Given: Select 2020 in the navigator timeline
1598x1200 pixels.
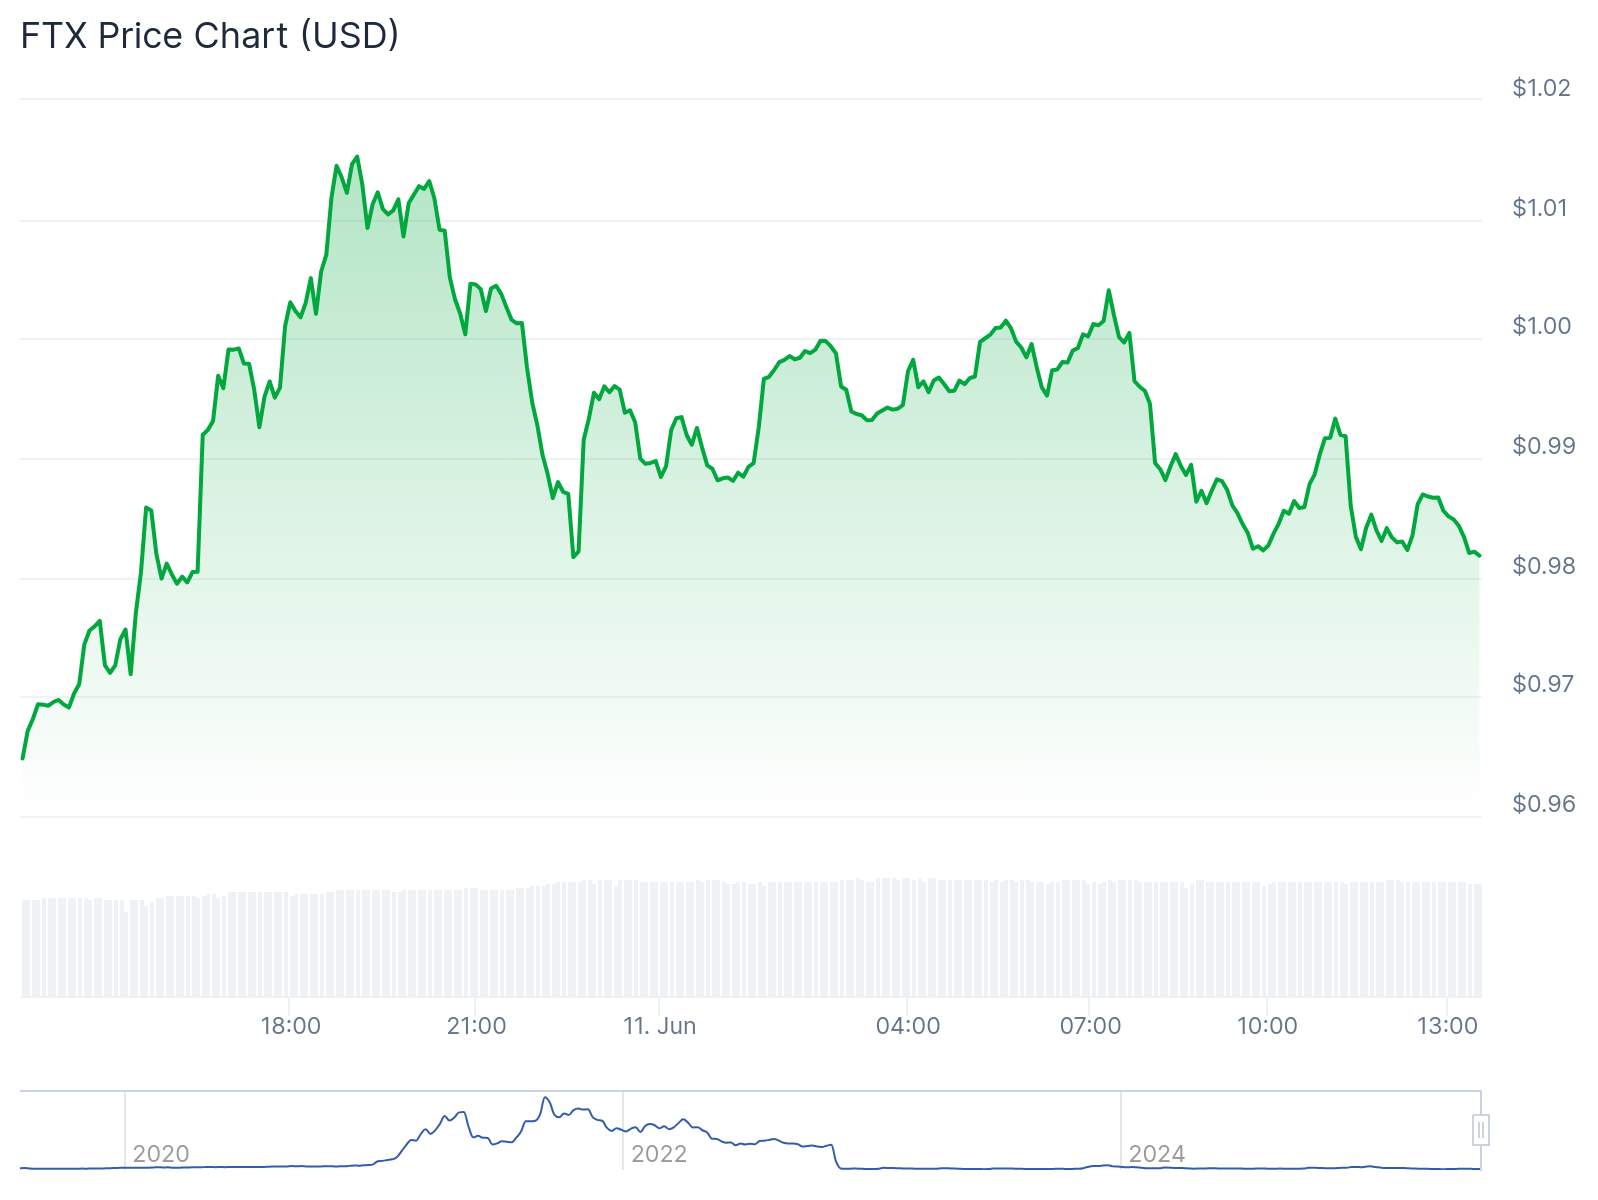Looking at the screenshot, I should pyautogui.click(x=161, y=1154).
